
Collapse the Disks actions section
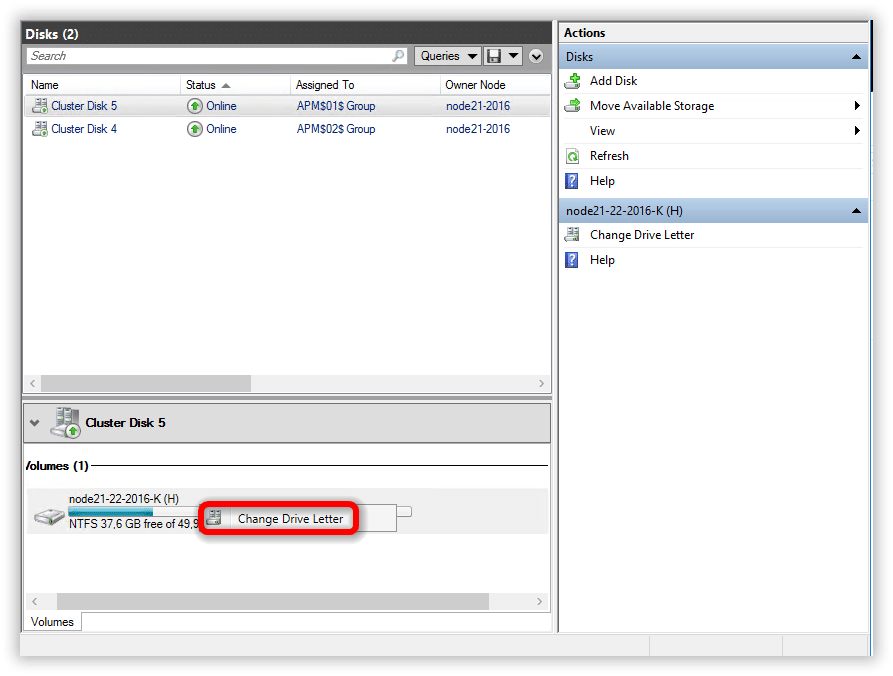(856, 57)
